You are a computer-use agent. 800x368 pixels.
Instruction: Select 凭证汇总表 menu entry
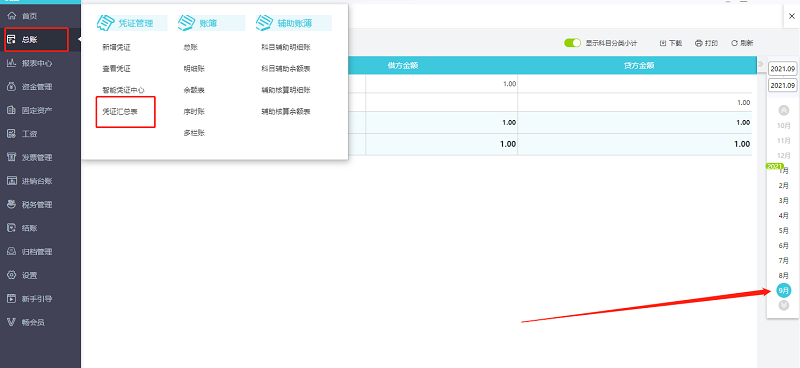click(x=120, y=111)
